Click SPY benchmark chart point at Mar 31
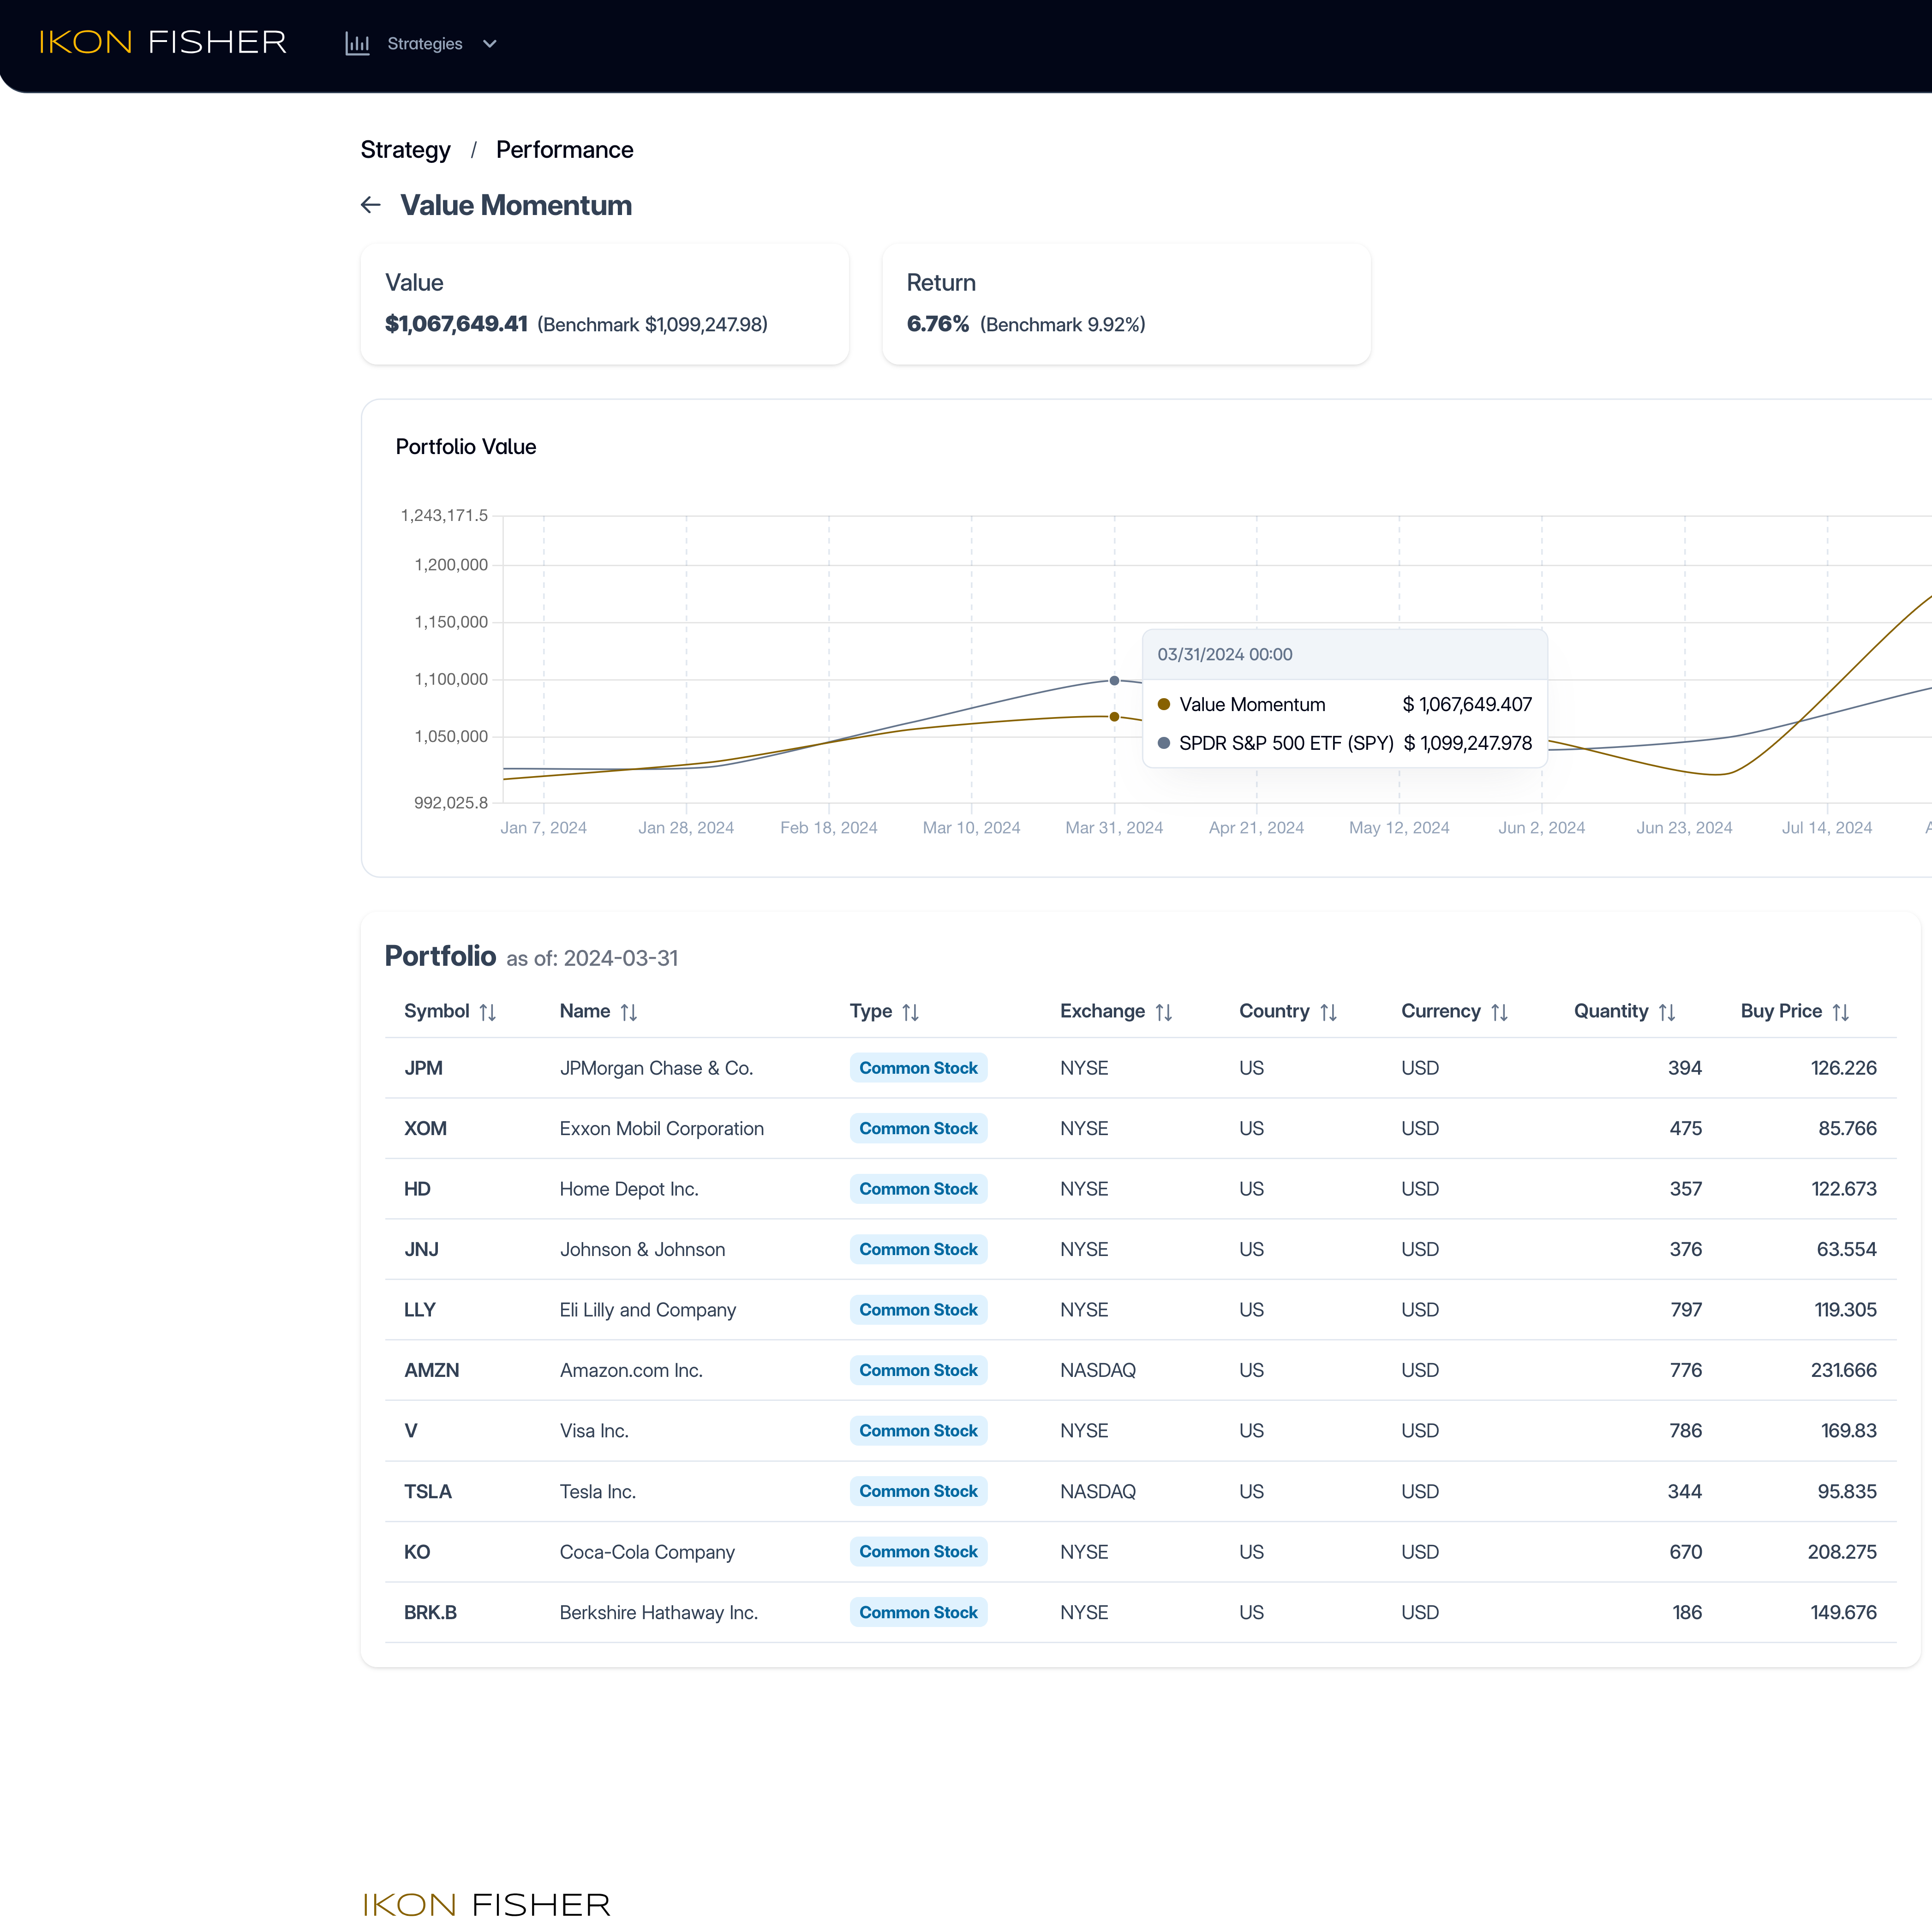1932x1932 pixels. pyautogui.click(x=1114, y=681)
